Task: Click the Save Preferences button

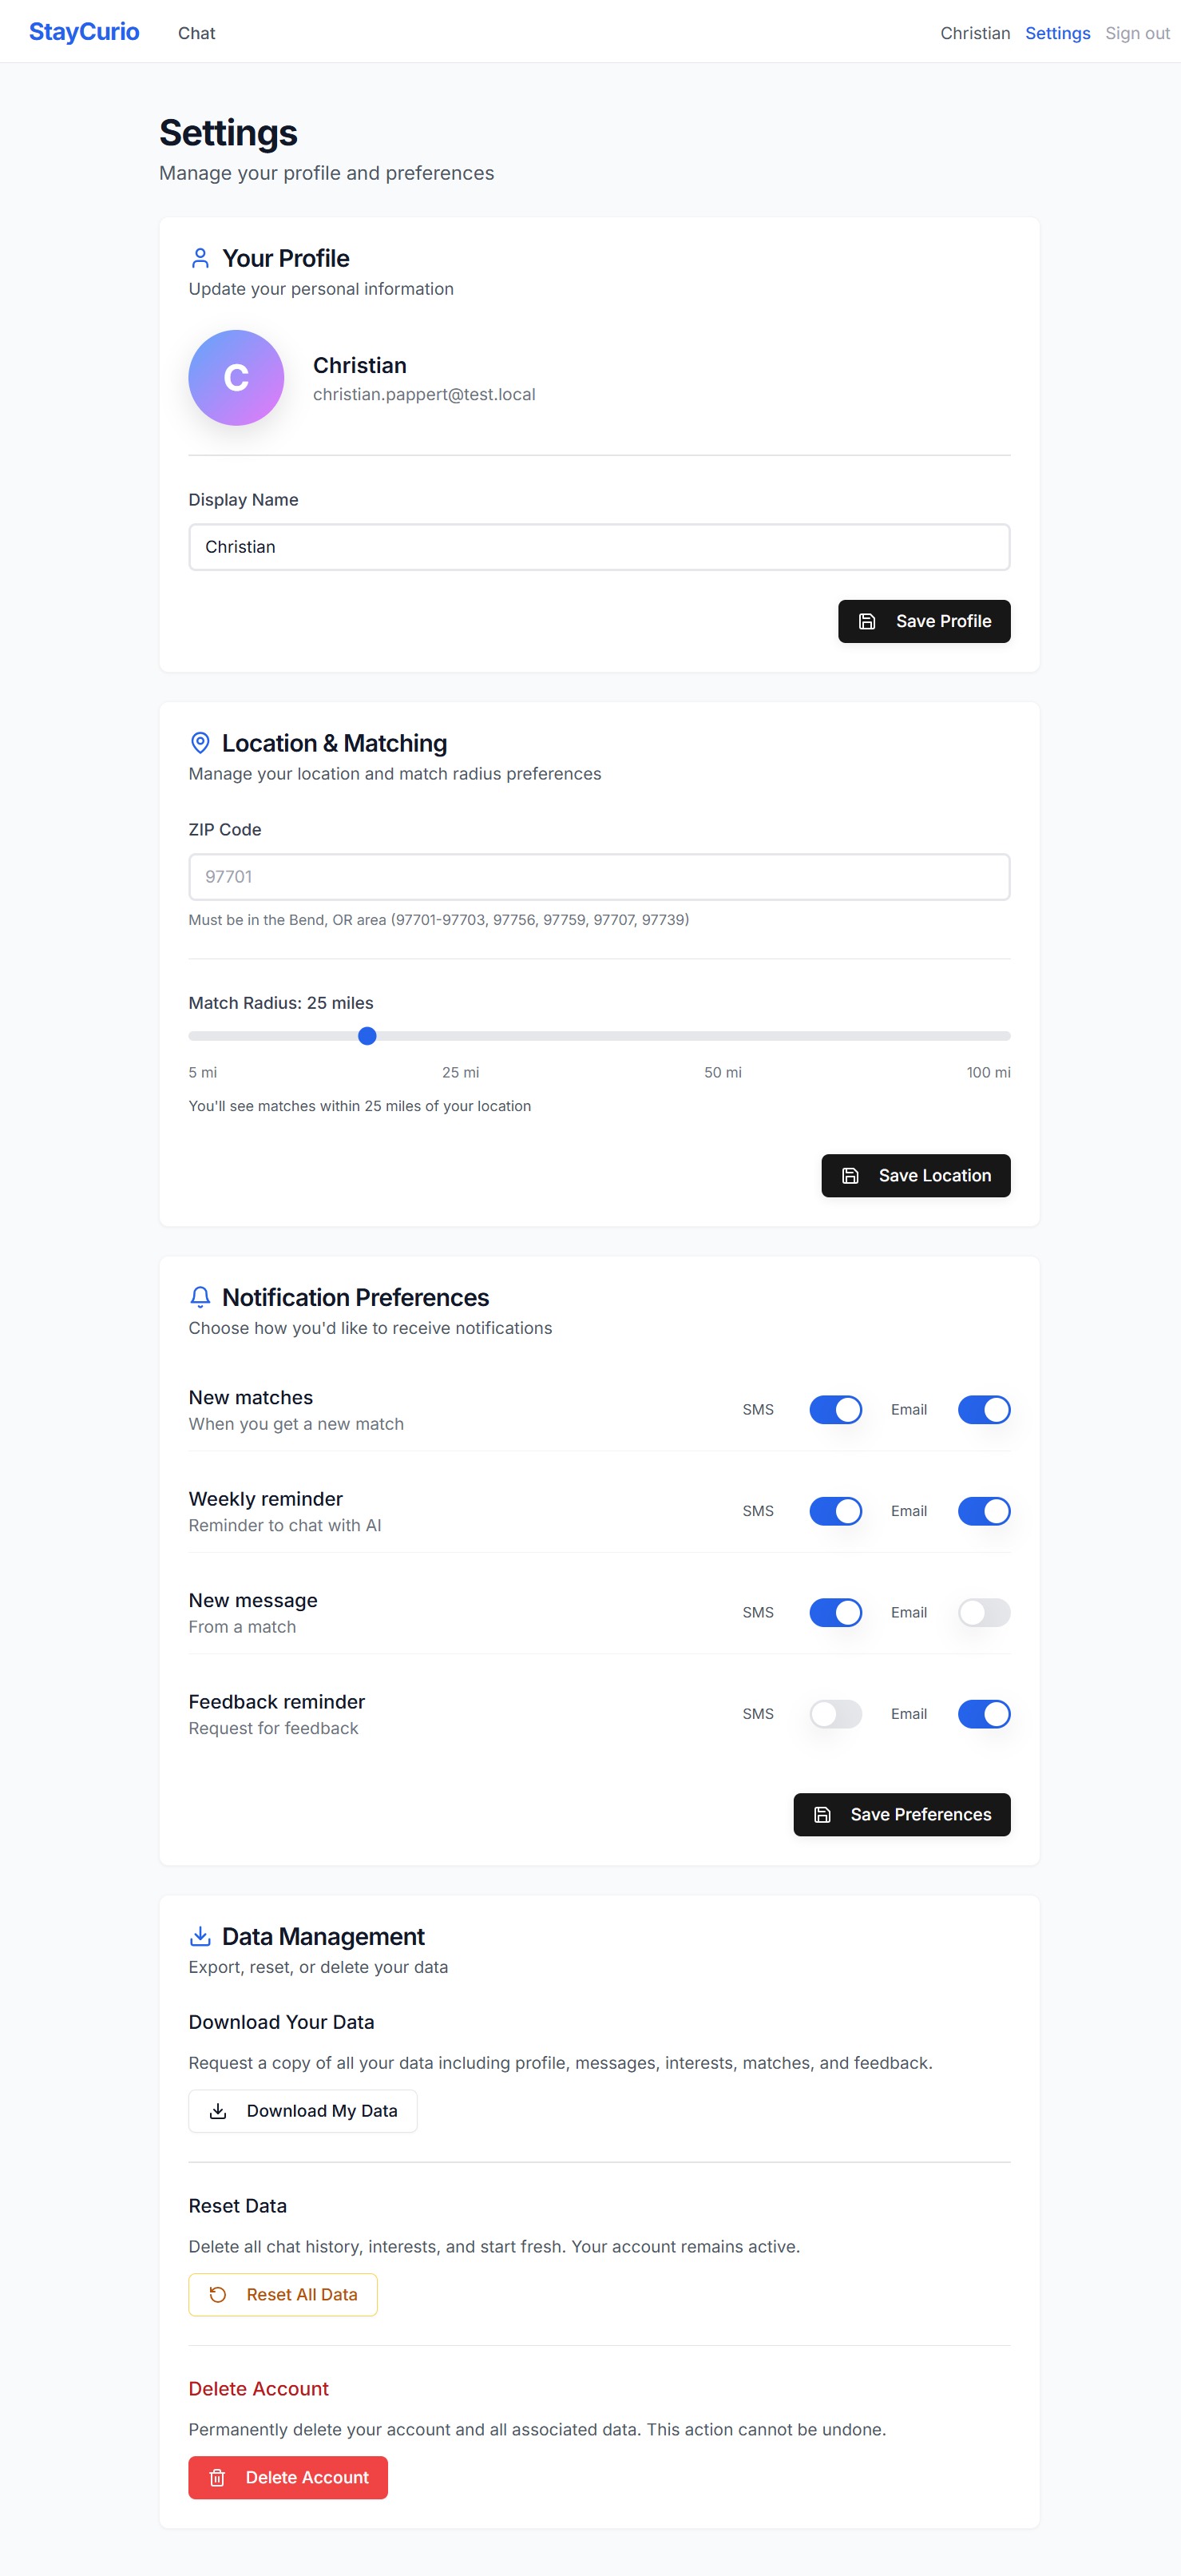Action: [x=901, y=1814]
